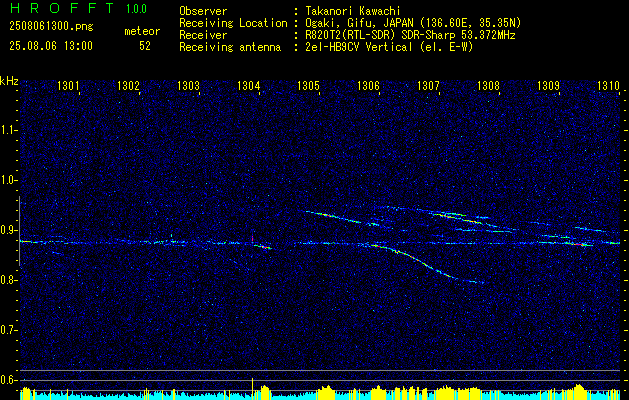
Task: Click the 1310 time marker
Action: tap(608, 85)
